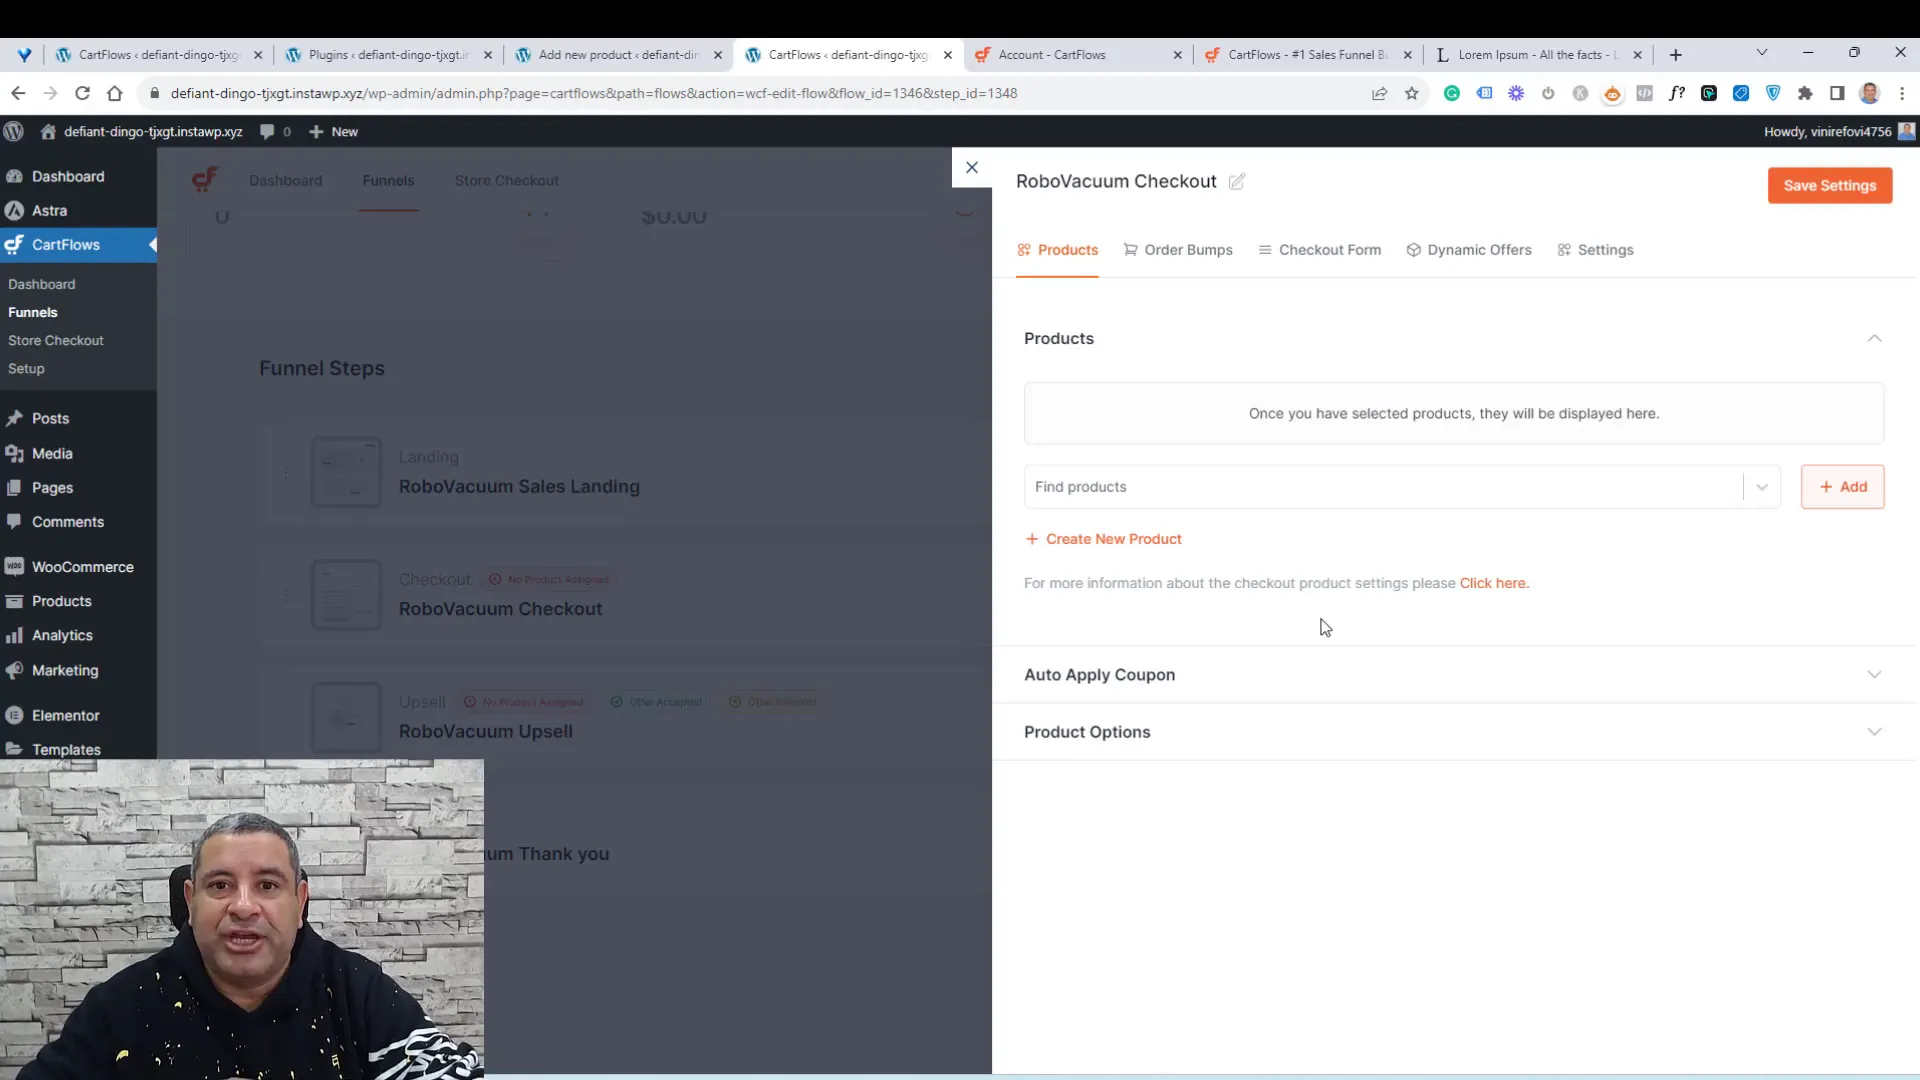Click the browser home icon
This screenshot has width=1920, height=1080.
coord(114,93)
